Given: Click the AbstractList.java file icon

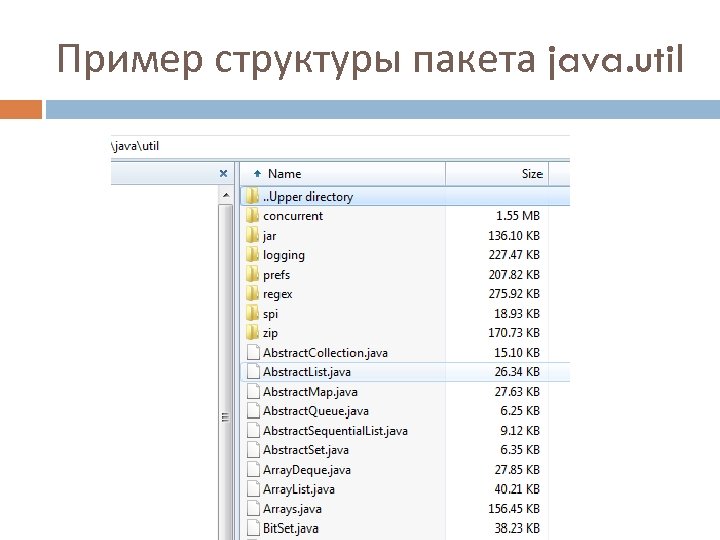Looking at the screenshot, I should [x=253, y=372].
